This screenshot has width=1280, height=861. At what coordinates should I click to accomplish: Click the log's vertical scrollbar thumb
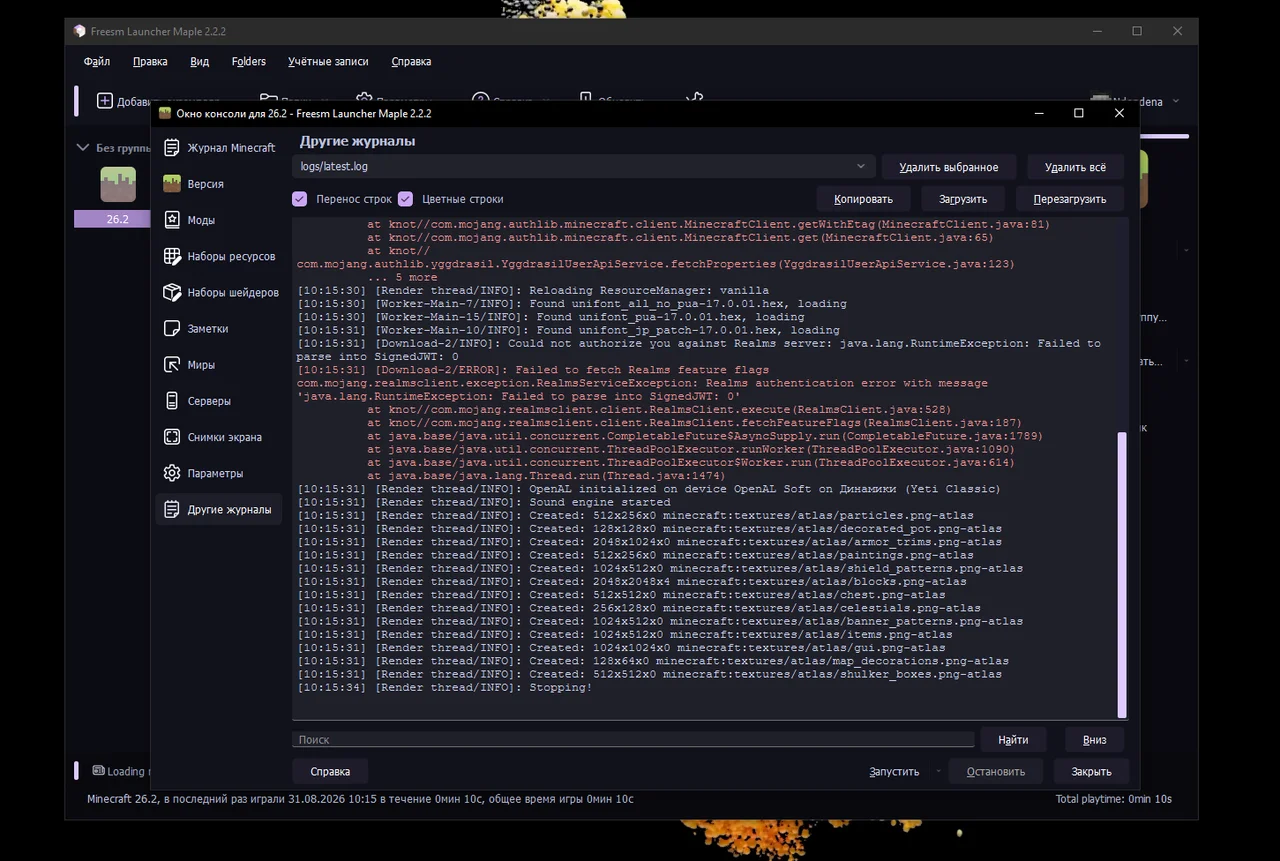click(x=1122, y=574)
